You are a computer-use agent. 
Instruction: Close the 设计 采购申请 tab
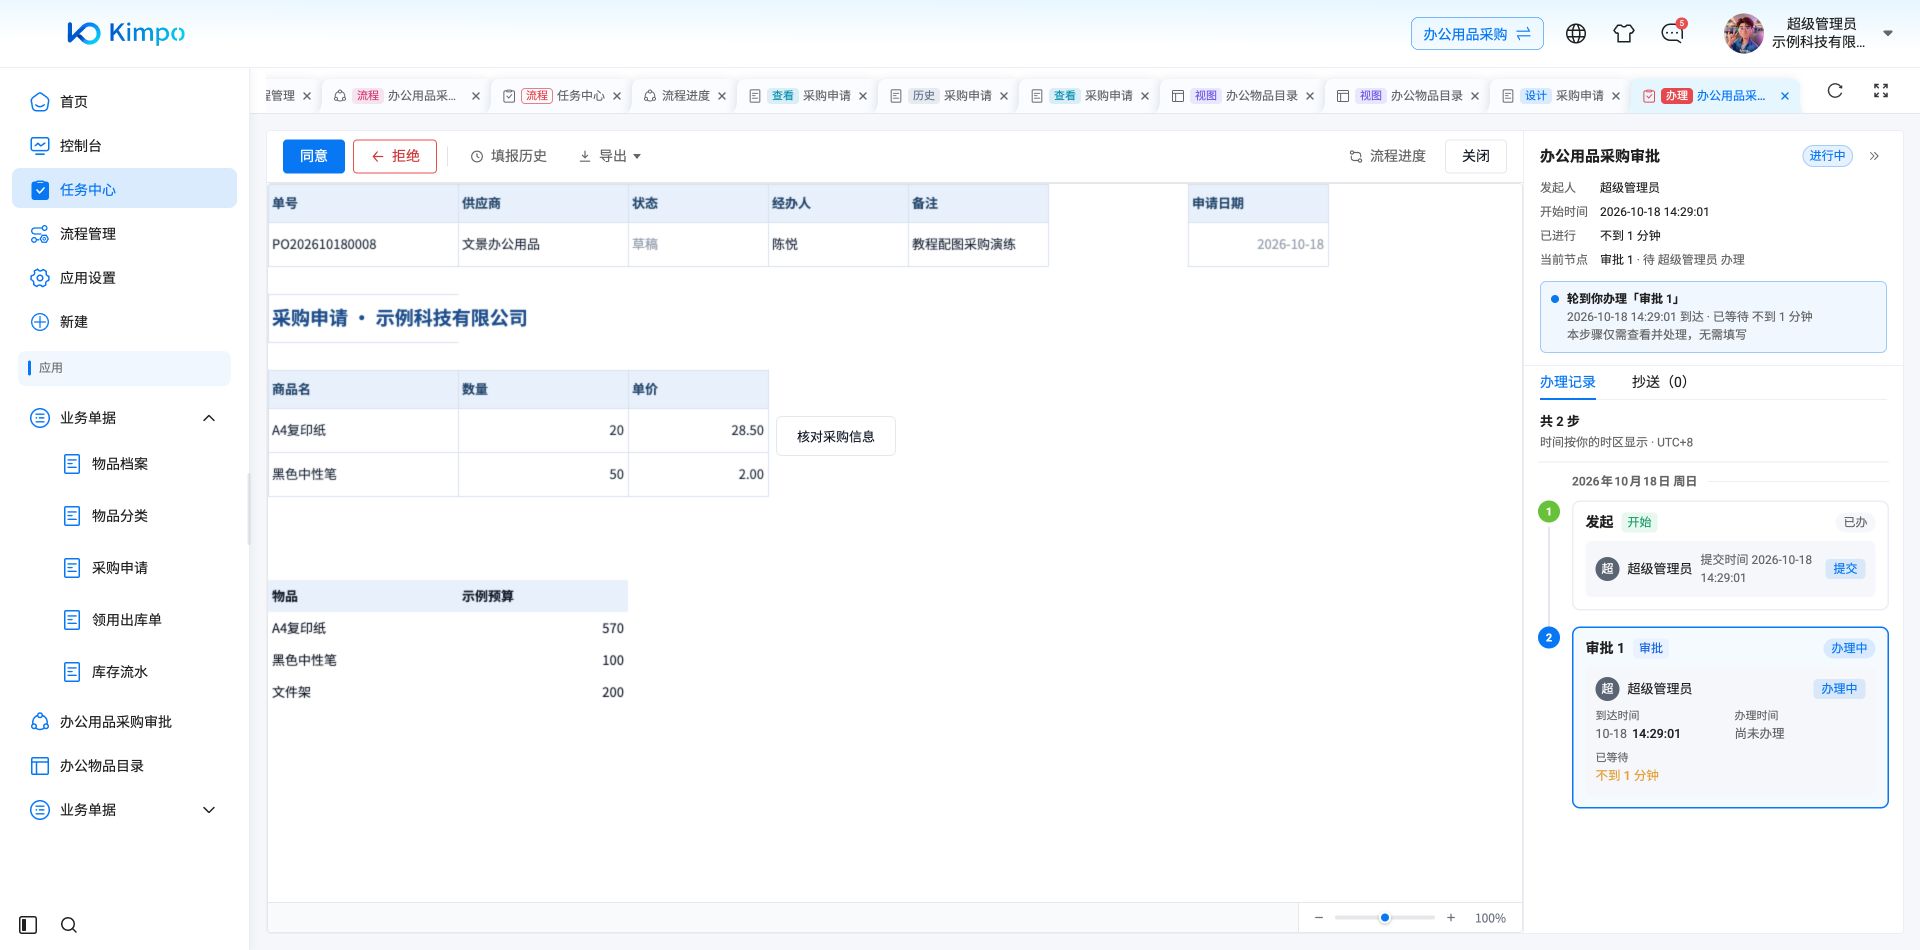click(1616, 96)
